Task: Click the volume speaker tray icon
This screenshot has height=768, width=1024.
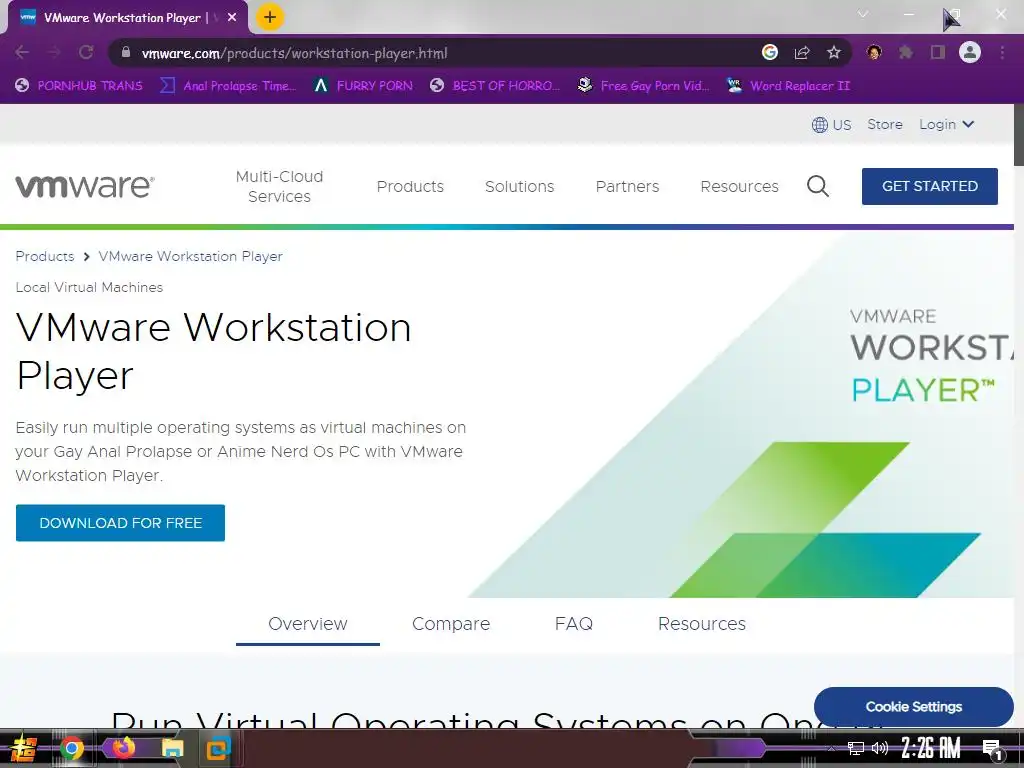Action: [880, 748]
